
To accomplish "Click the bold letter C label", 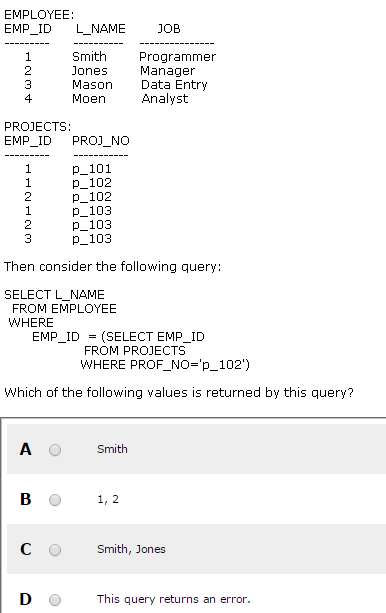I will [x=26, y=549].
